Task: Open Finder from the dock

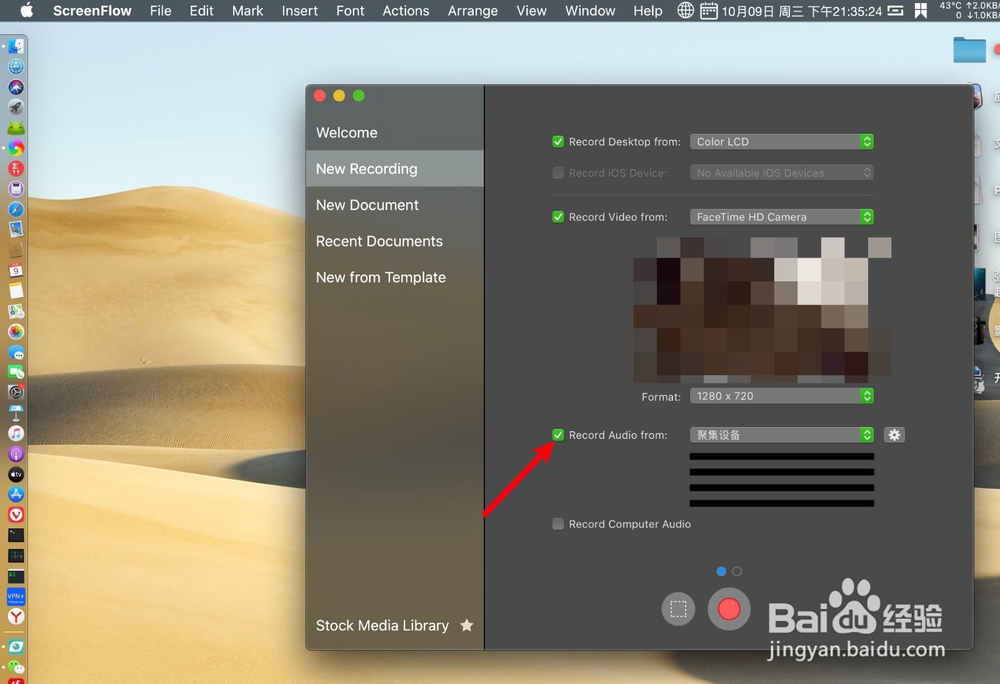Action: (x=16, y=46)
